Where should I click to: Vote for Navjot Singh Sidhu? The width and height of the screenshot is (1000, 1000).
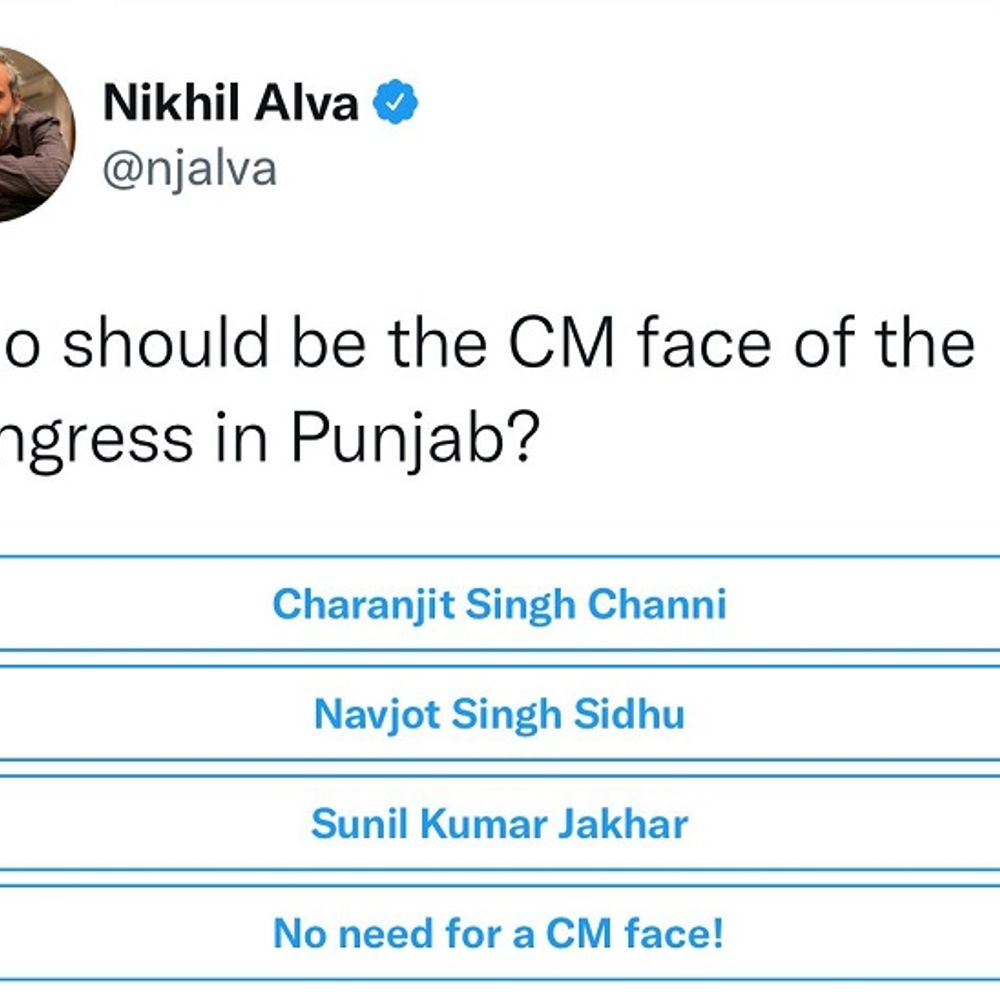499,714
